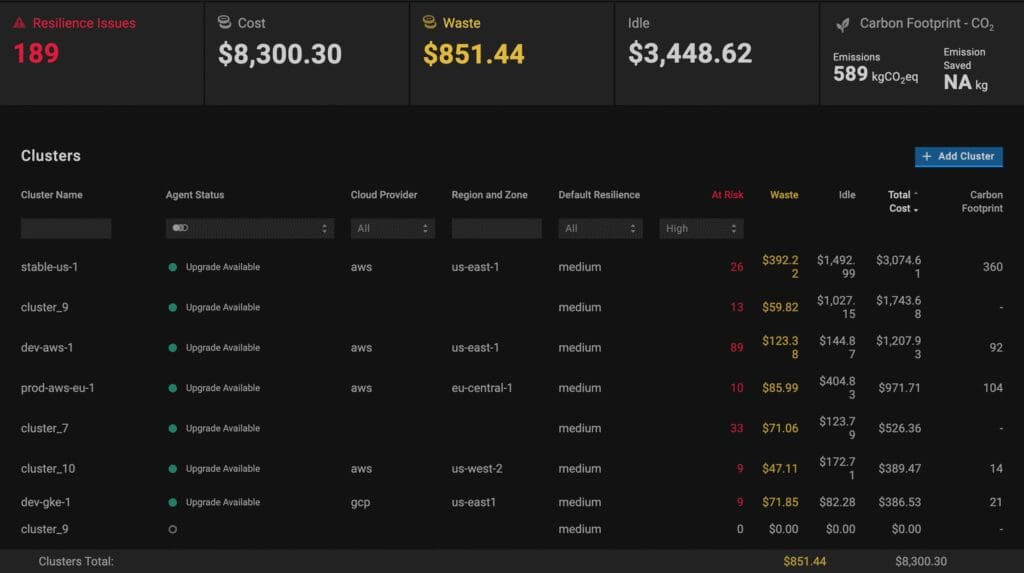1024x573 pixels.
Task: Toggle the Agent Status filter switch
Action: [180, 228]
